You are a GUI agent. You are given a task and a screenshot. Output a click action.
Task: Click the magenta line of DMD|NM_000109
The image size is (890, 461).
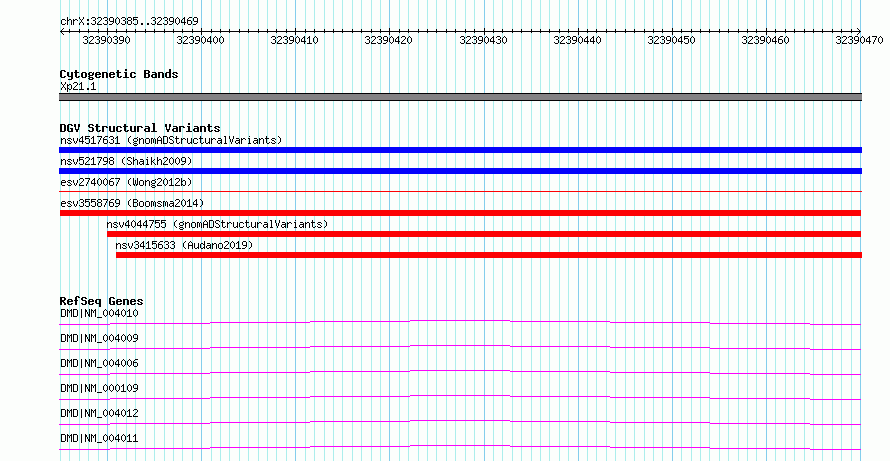coord(460,397)
